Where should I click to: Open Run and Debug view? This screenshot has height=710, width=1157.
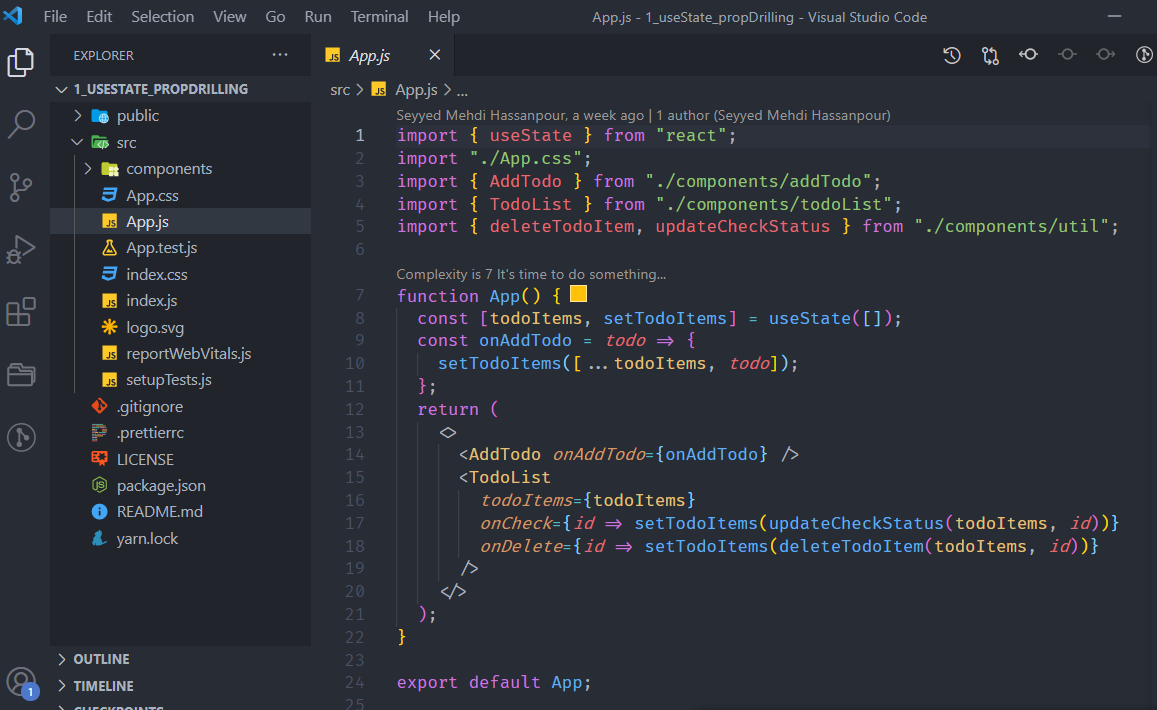21,249
